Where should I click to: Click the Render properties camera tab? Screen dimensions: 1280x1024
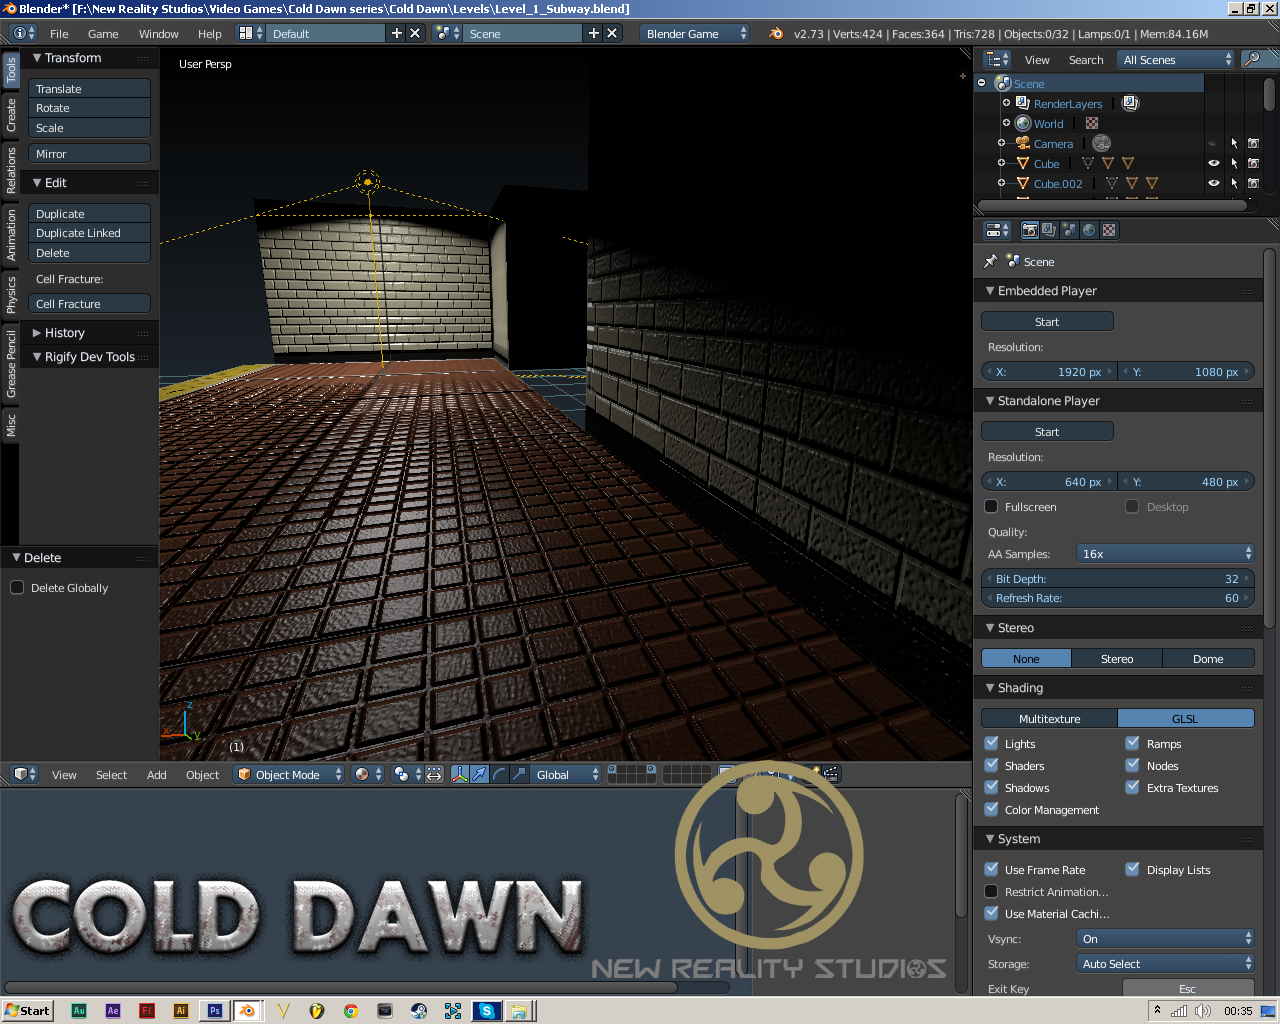tap(1029, 230)
